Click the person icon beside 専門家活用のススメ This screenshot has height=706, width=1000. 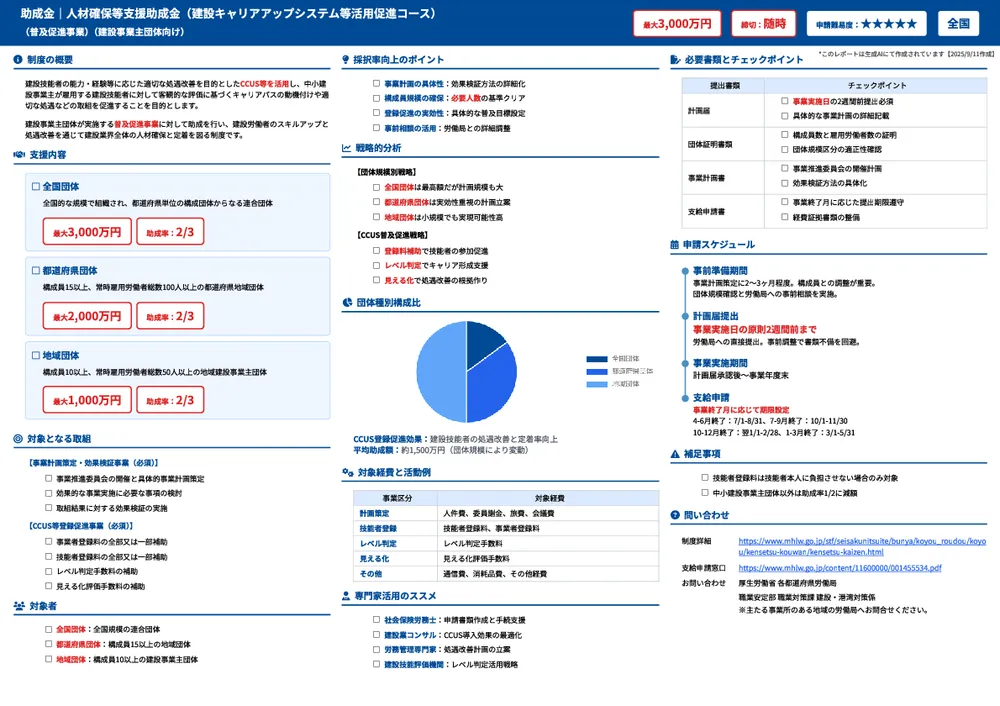[x=345, y=594]
